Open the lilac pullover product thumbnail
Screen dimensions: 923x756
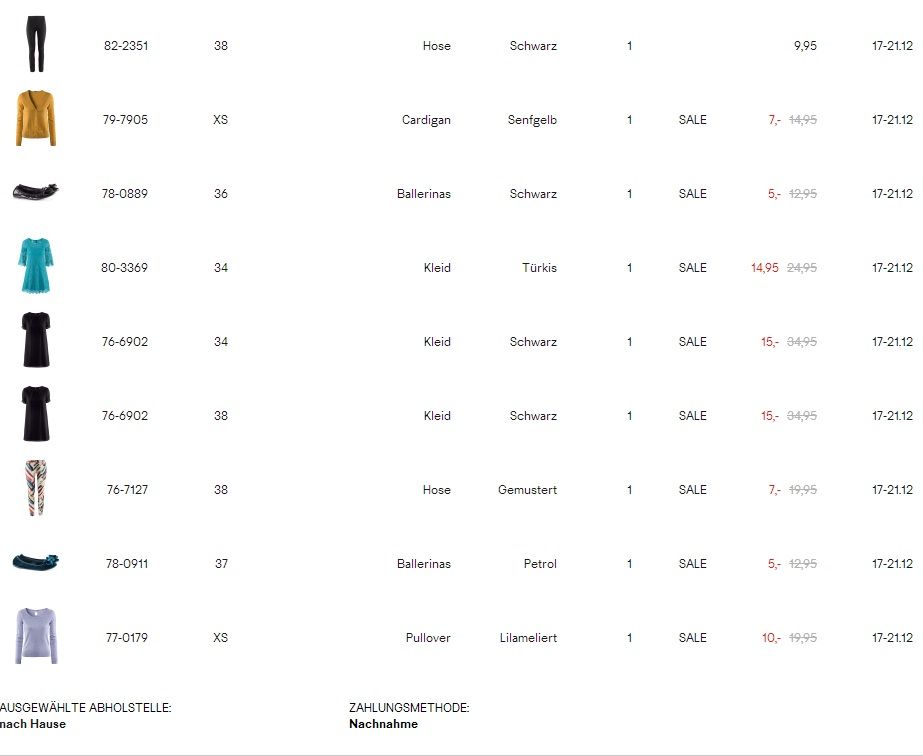pos(36,635)
